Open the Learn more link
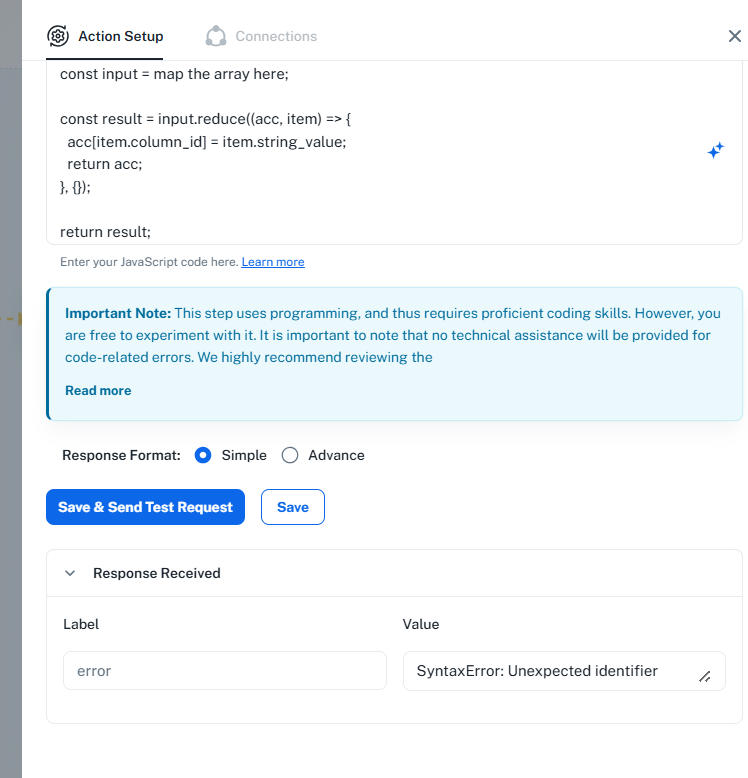Viewport: 748px width, 778px height. 273,262
